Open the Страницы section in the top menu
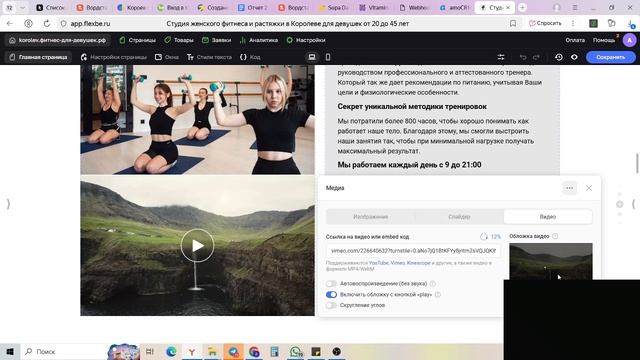Viewport: 640px width, 360px height. [138, 40]
